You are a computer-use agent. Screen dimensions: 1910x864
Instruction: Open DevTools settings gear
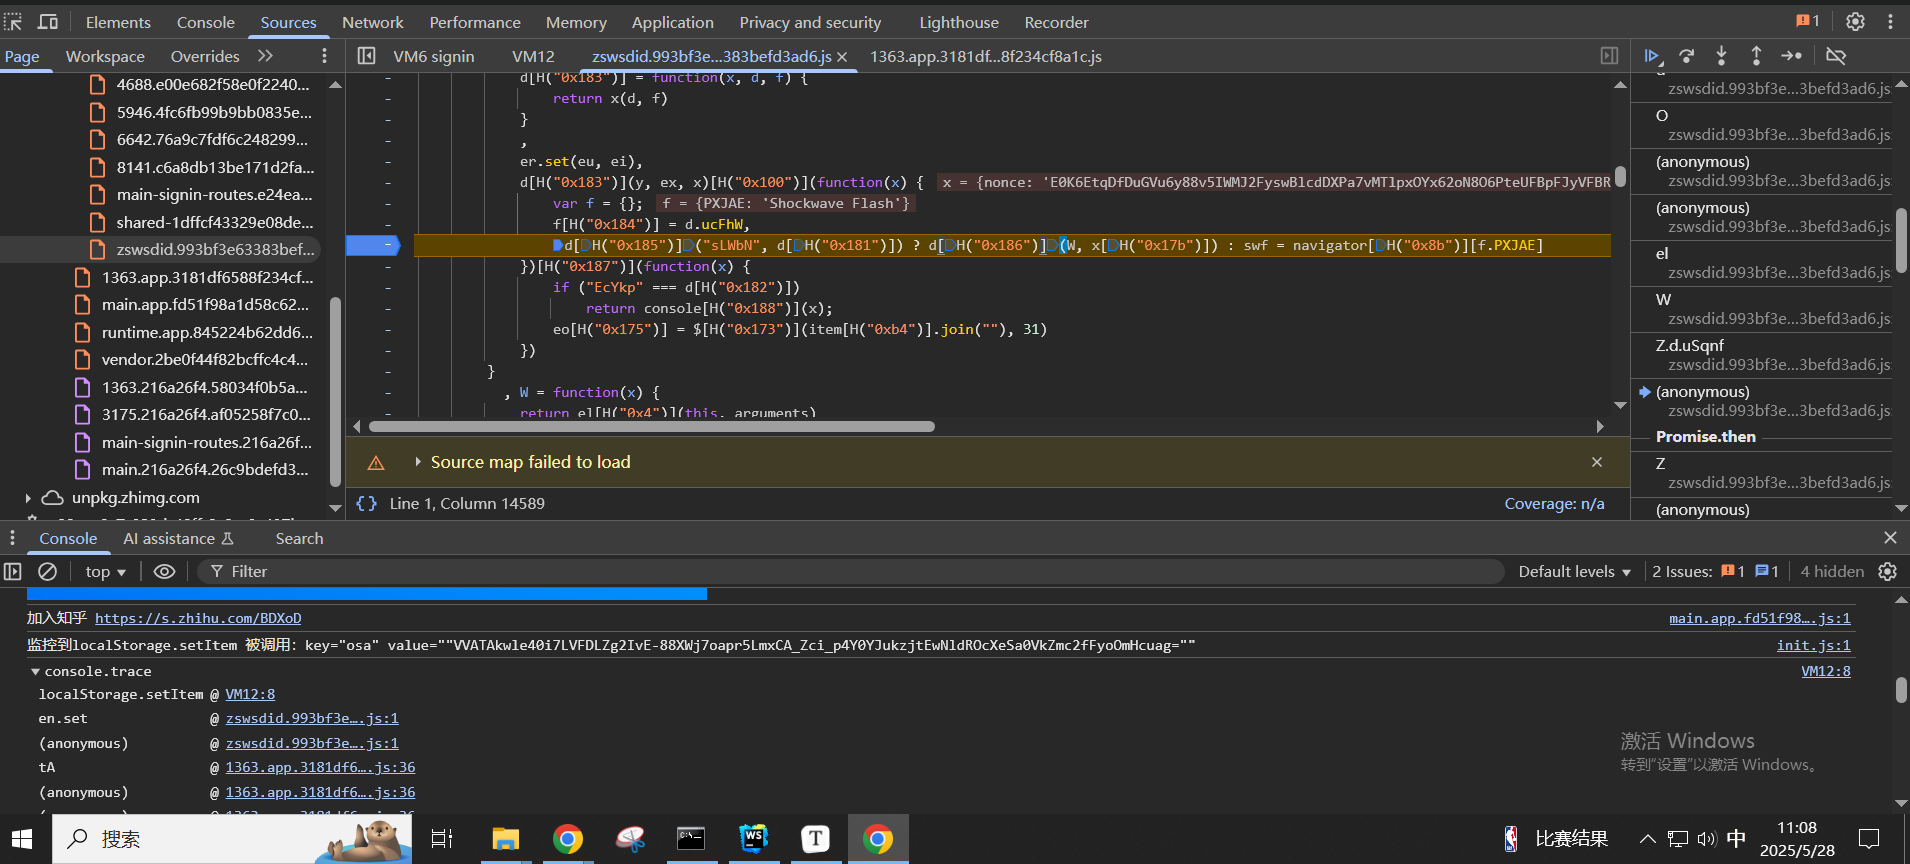[x=1855, y=22]
